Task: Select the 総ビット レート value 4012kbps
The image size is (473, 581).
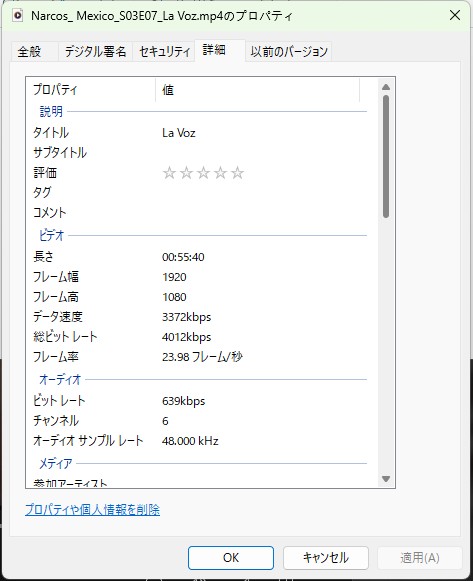Action: (x=186, y=337)
